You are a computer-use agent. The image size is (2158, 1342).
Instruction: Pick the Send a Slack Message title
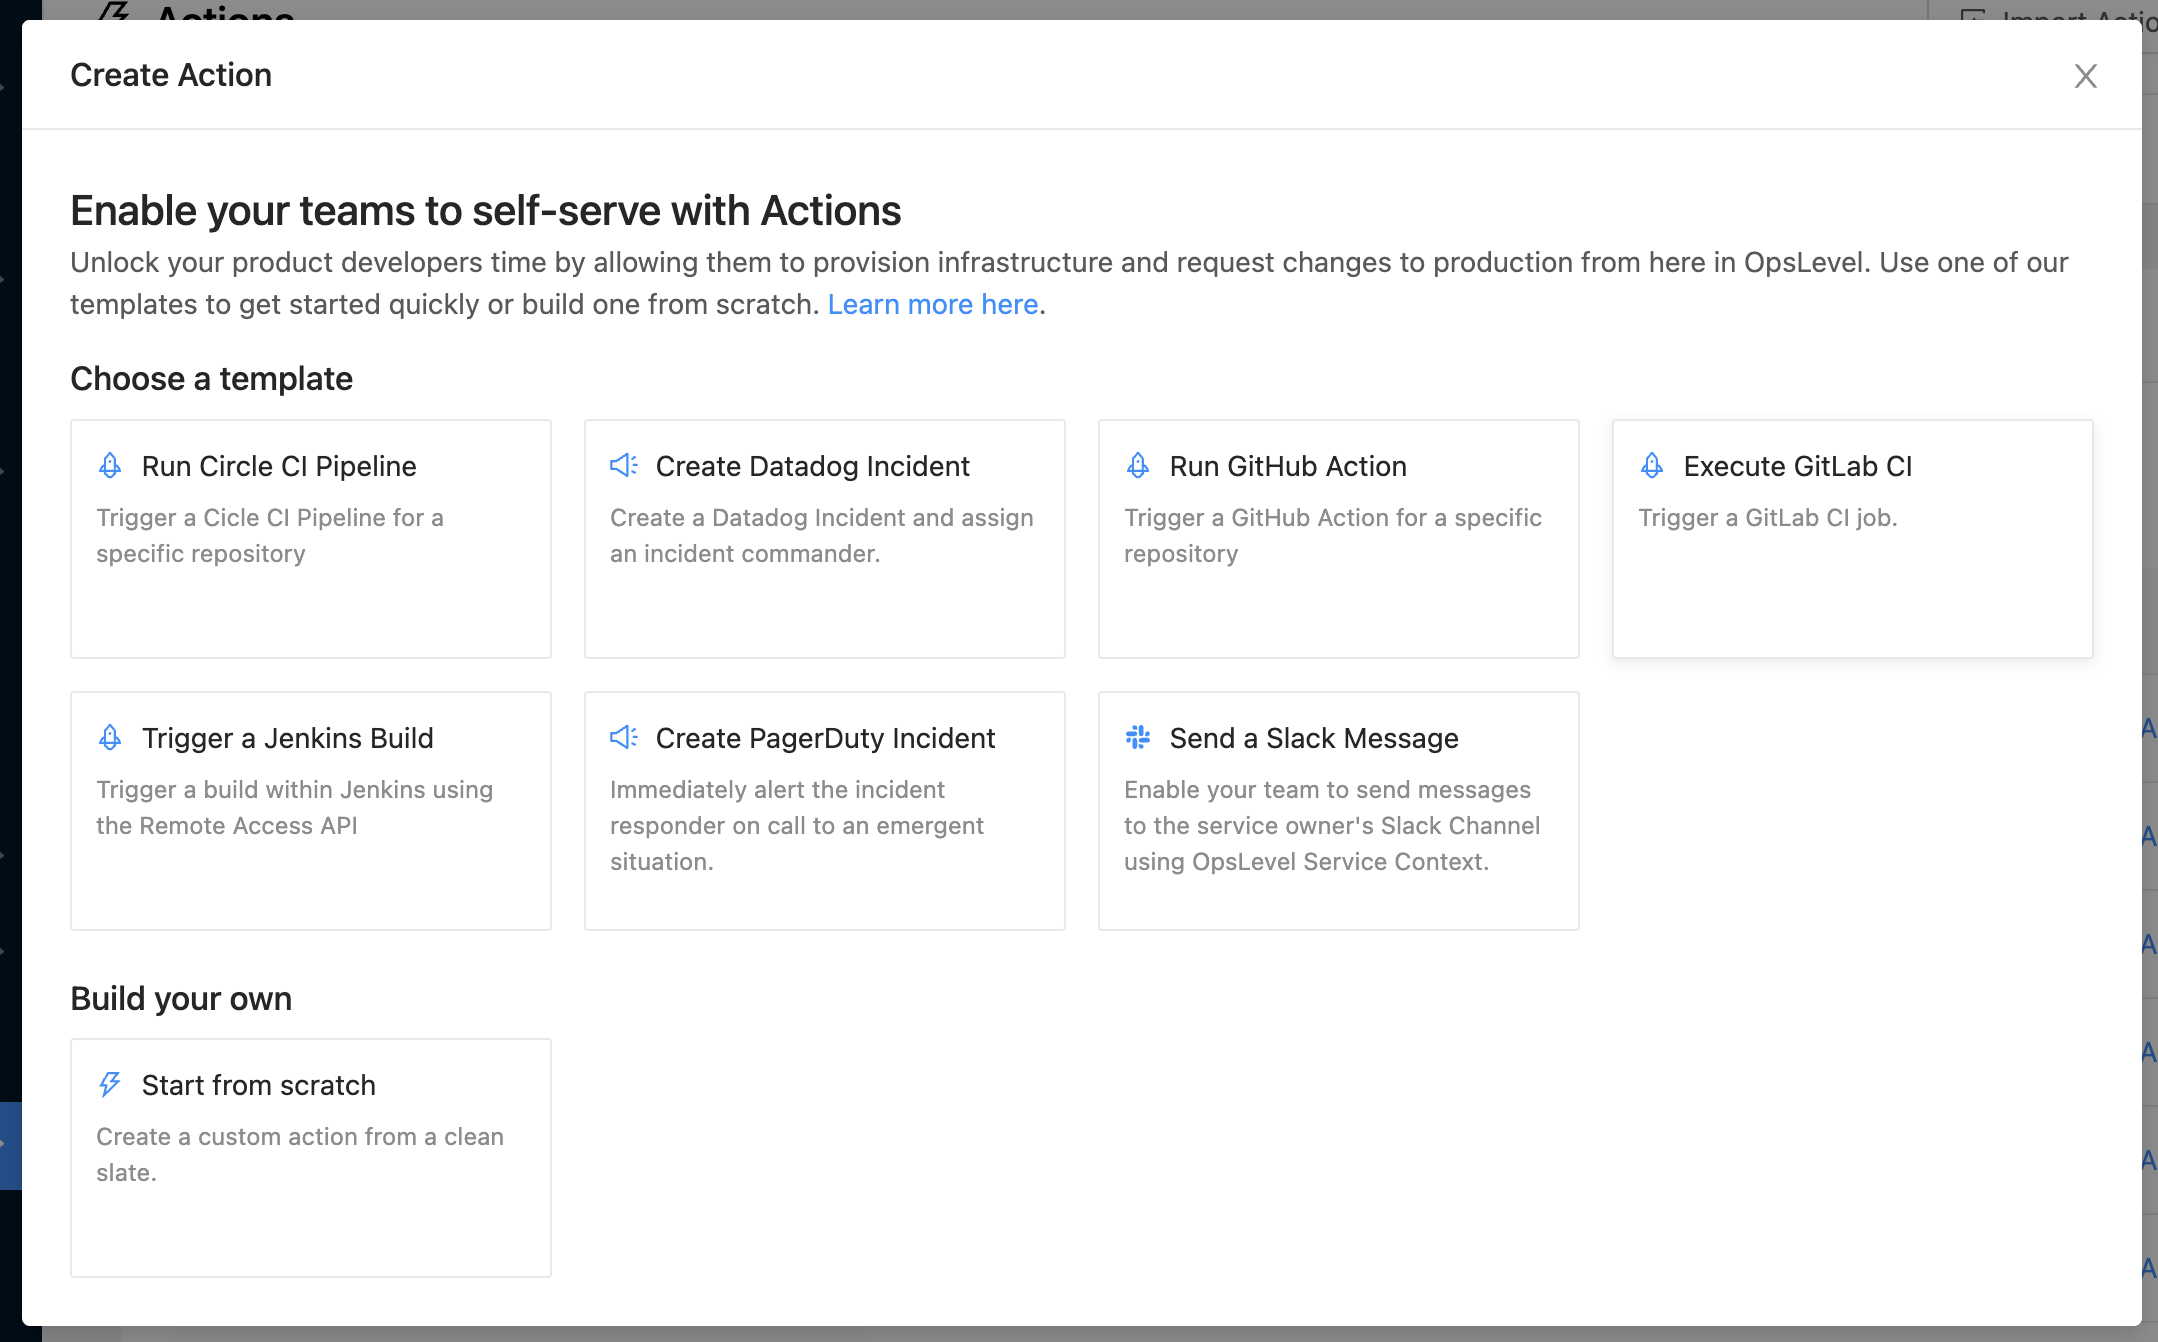(x=1314, y=738)
